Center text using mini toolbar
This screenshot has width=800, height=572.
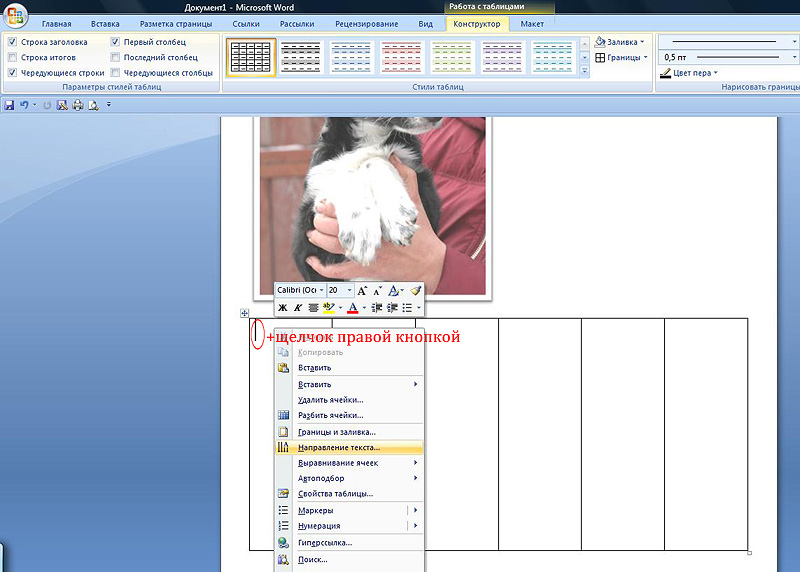[313, 308]
